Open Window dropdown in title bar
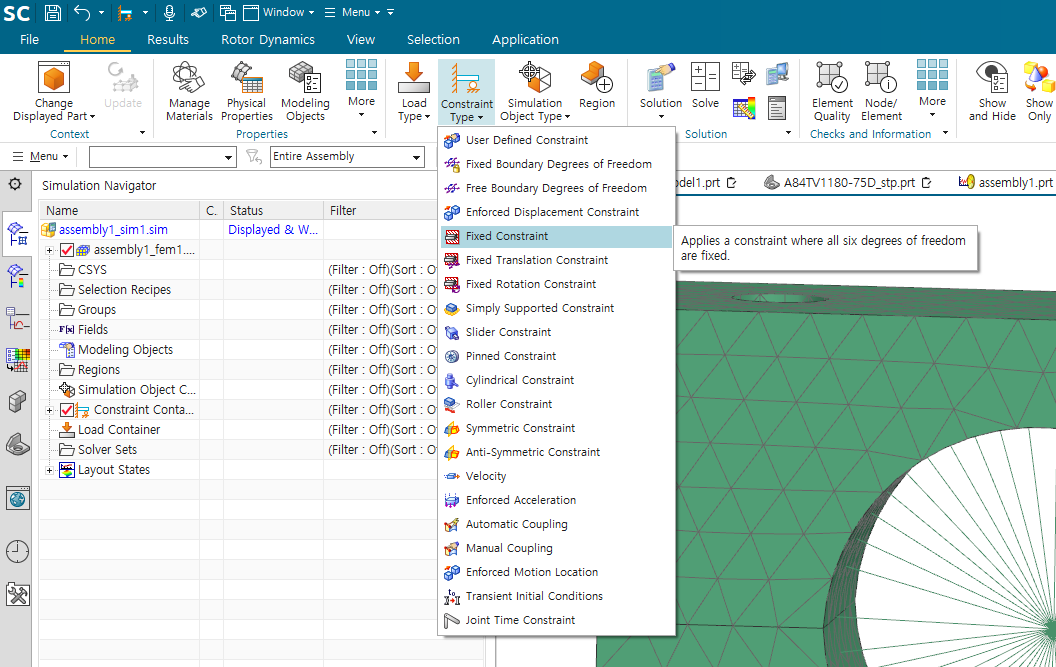This screenshot has width=1056, height=667. (279, 12)
